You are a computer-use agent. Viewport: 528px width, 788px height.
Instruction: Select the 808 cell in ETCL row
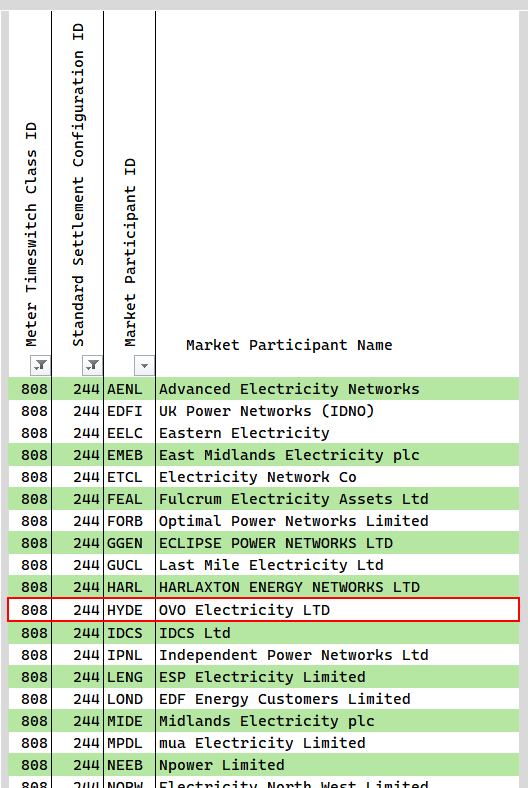(30, 477)
